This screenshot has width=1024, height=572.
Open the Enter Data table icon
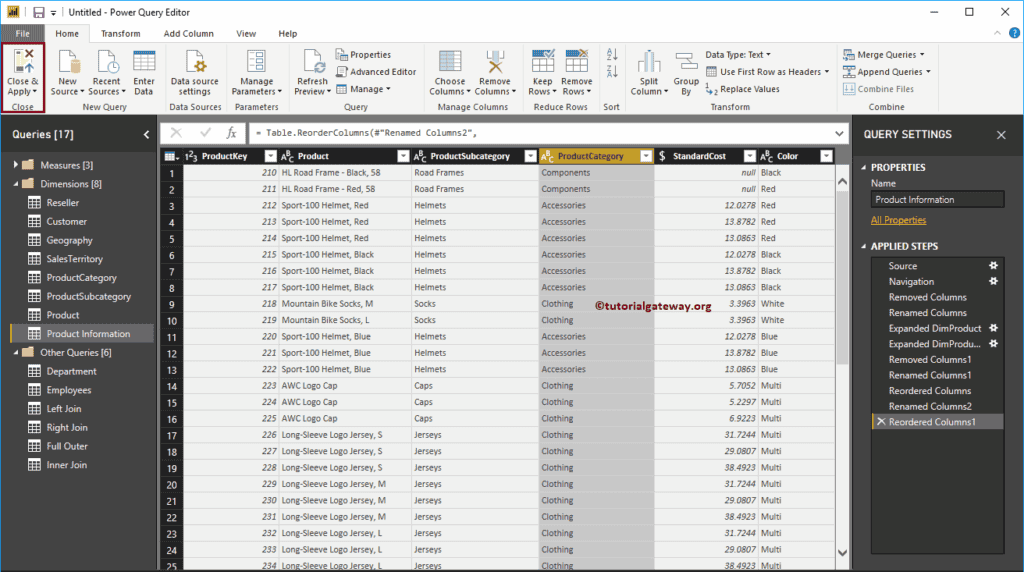point(144,62)
